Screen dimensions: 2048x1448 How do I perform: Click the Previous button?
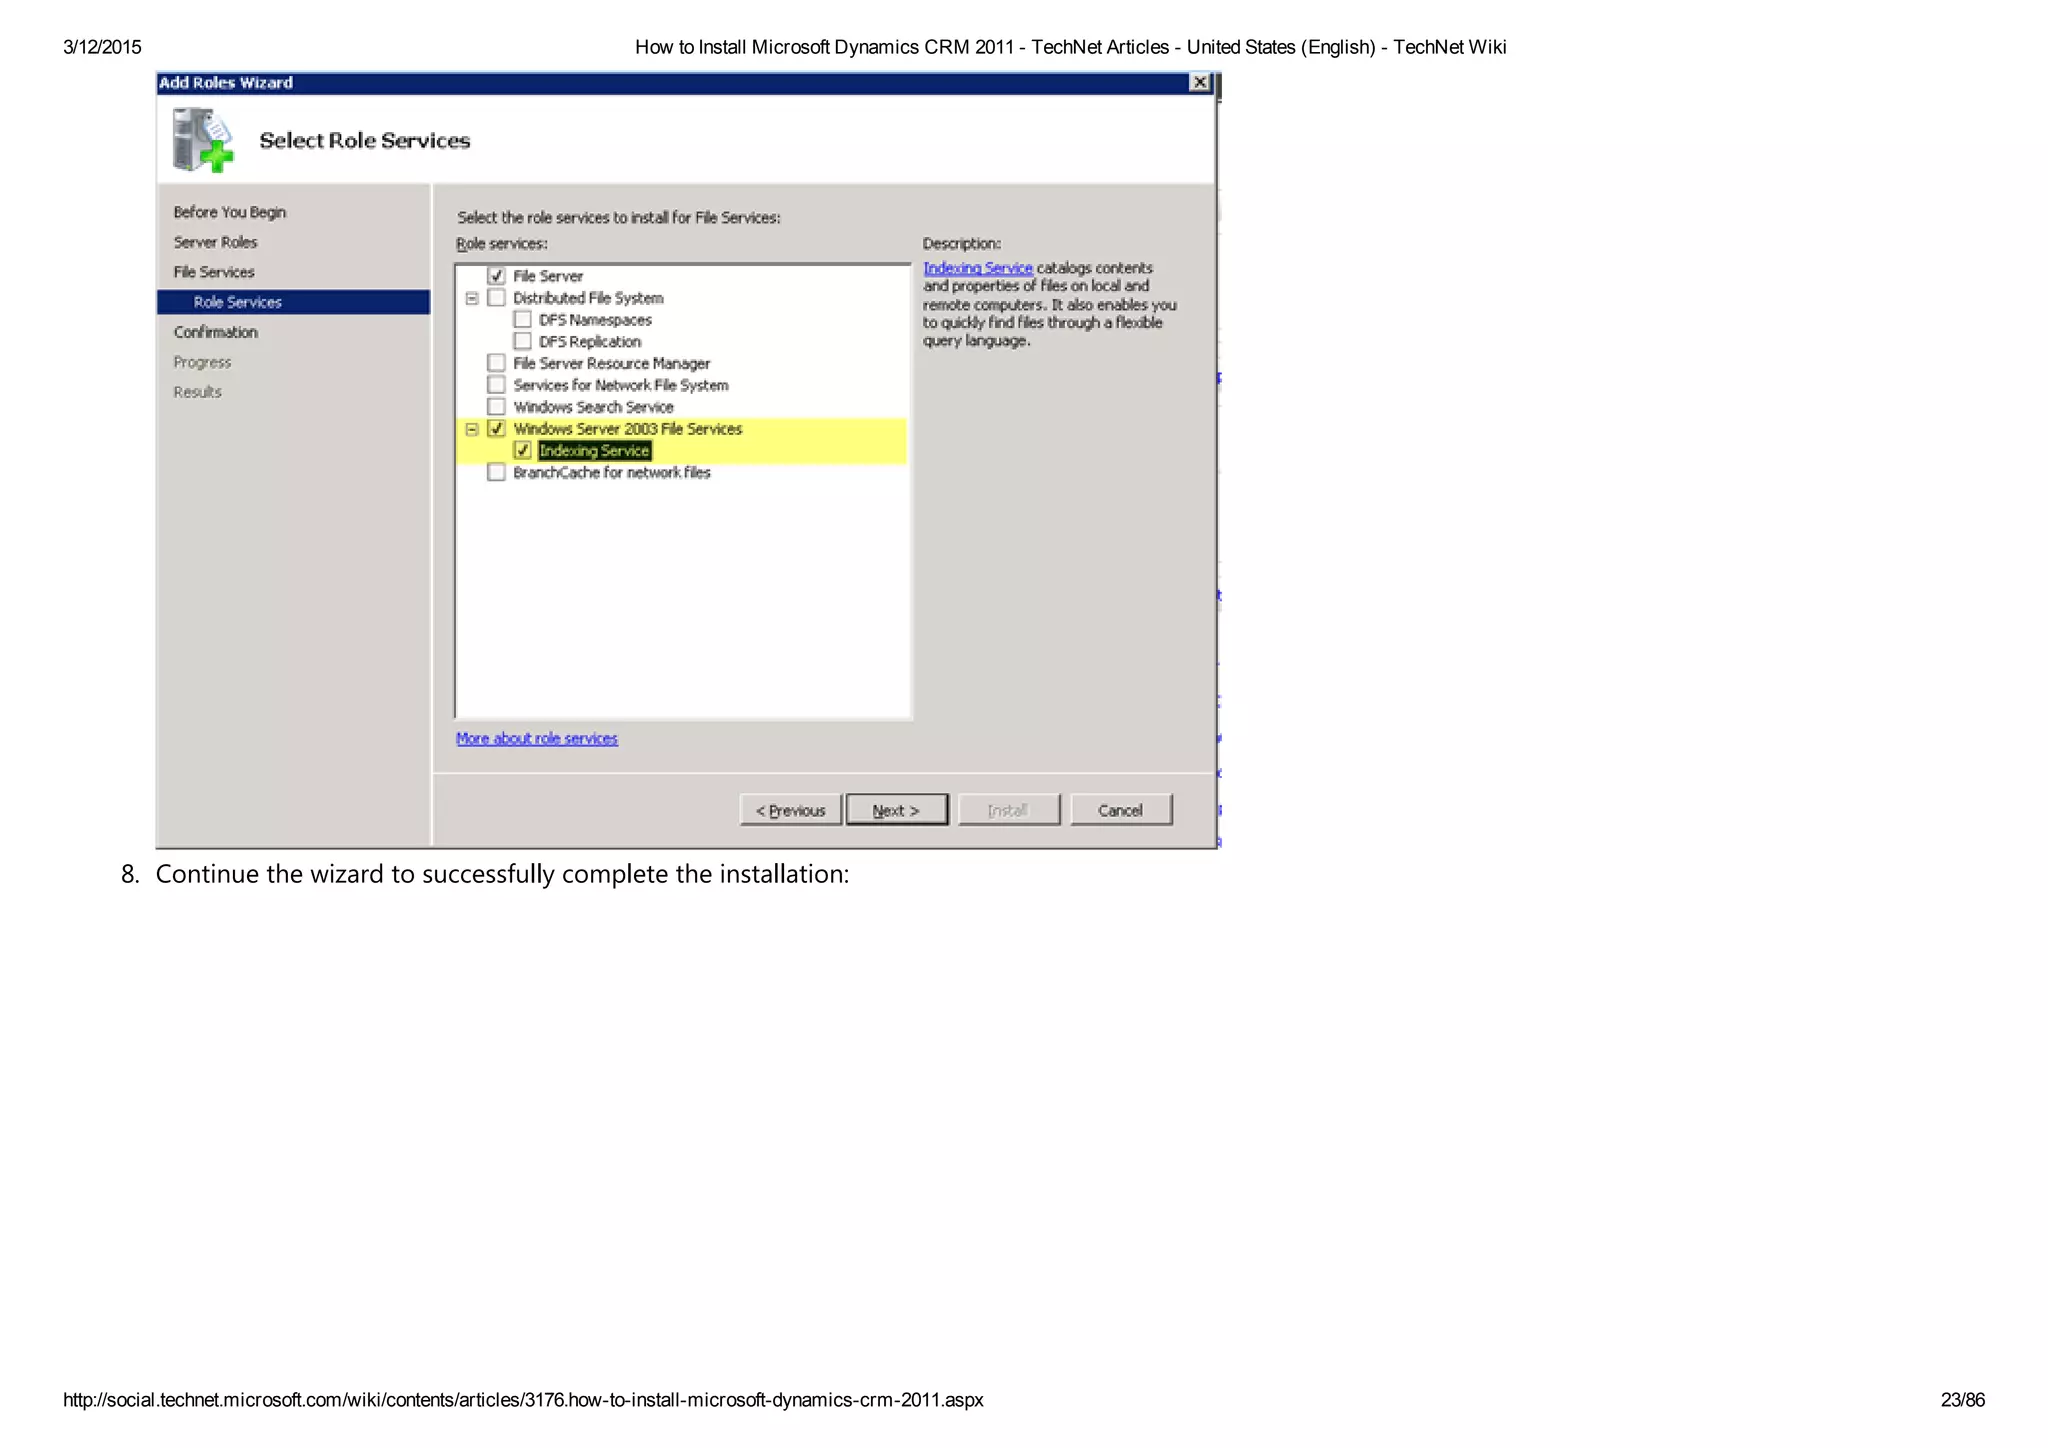pos(790,810)
